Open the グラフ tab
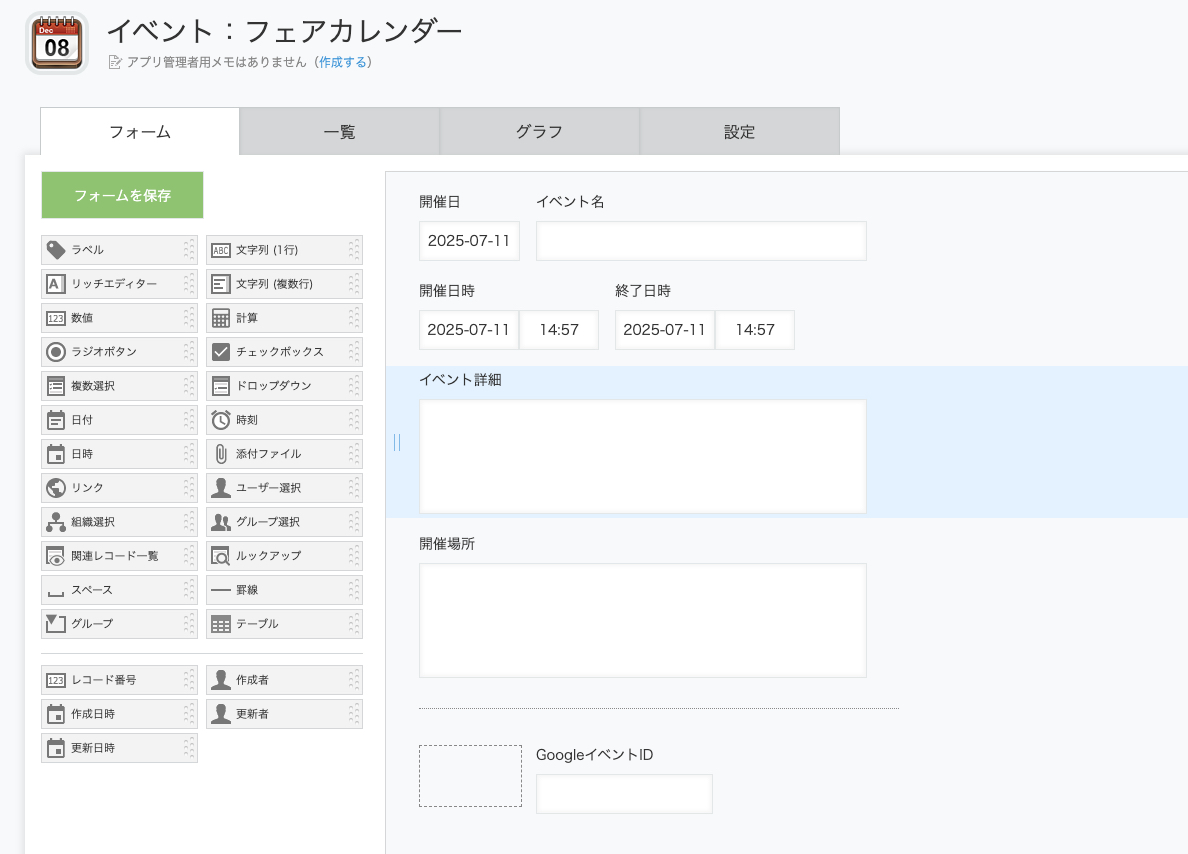1188x854 pixels. click(x=539, y=131)
